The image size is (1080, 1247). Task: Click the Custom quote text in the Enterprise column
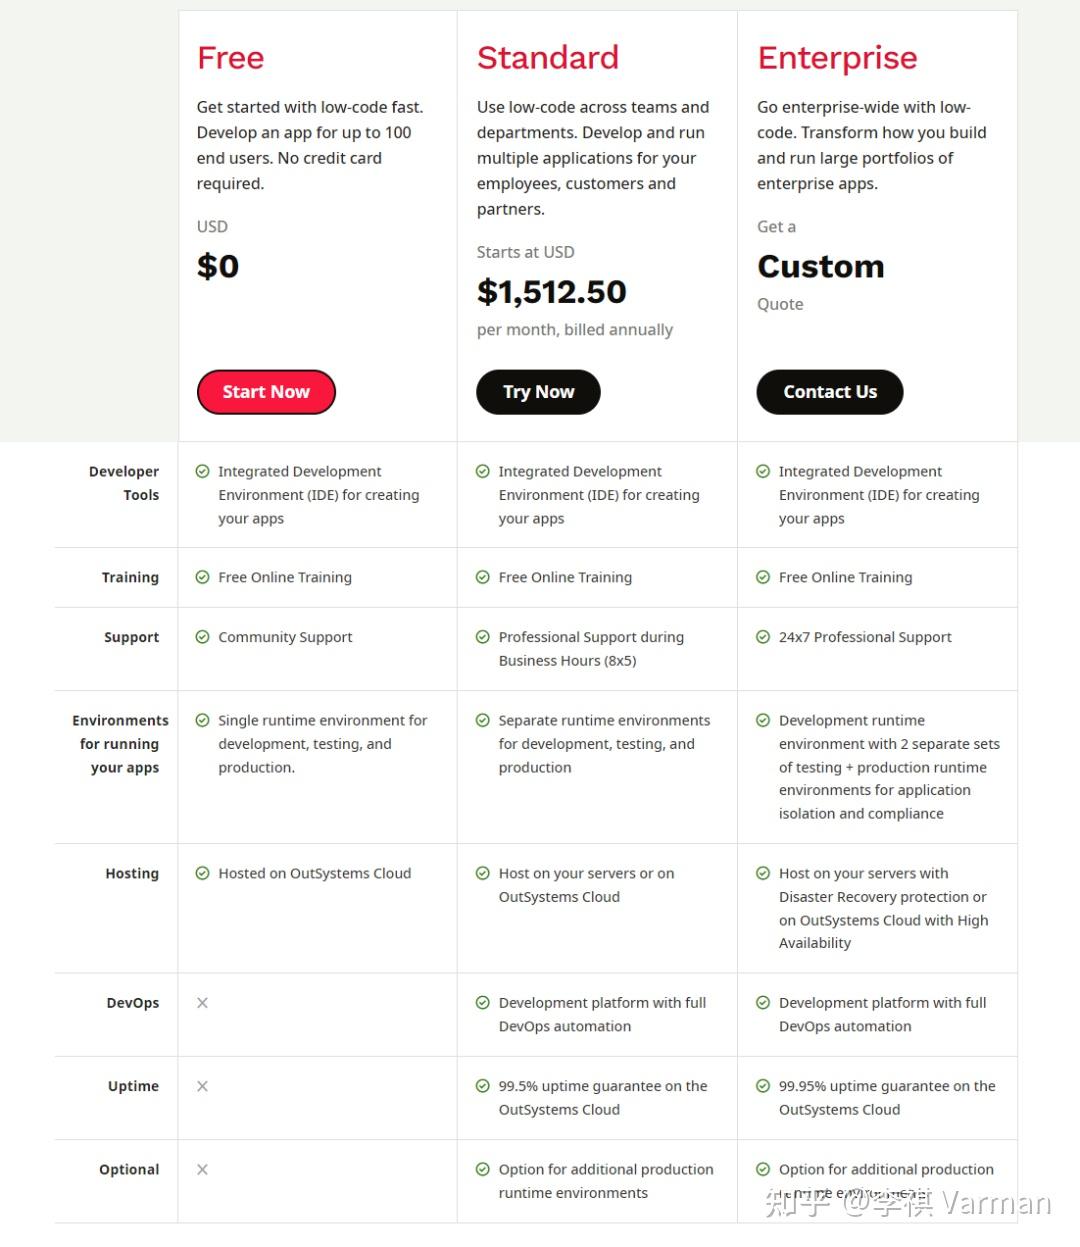click(820, 267)
